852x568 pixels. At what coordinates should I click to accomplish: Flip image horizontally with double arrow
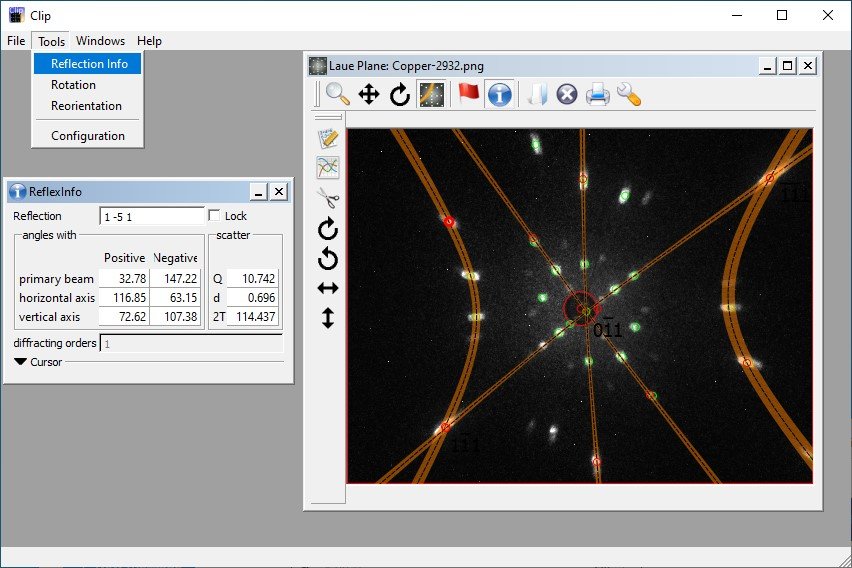click(328, 288)
